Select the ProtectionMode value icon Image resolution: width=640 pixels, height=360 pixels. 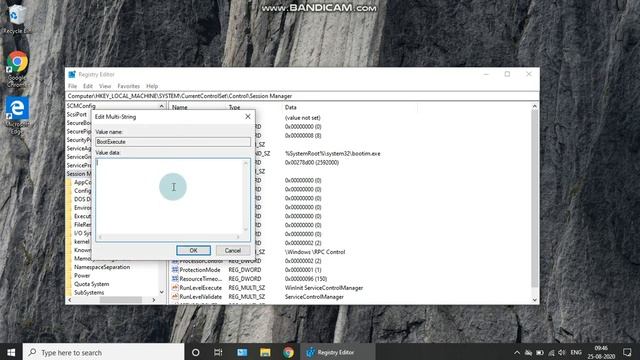[x=175, y=270]
